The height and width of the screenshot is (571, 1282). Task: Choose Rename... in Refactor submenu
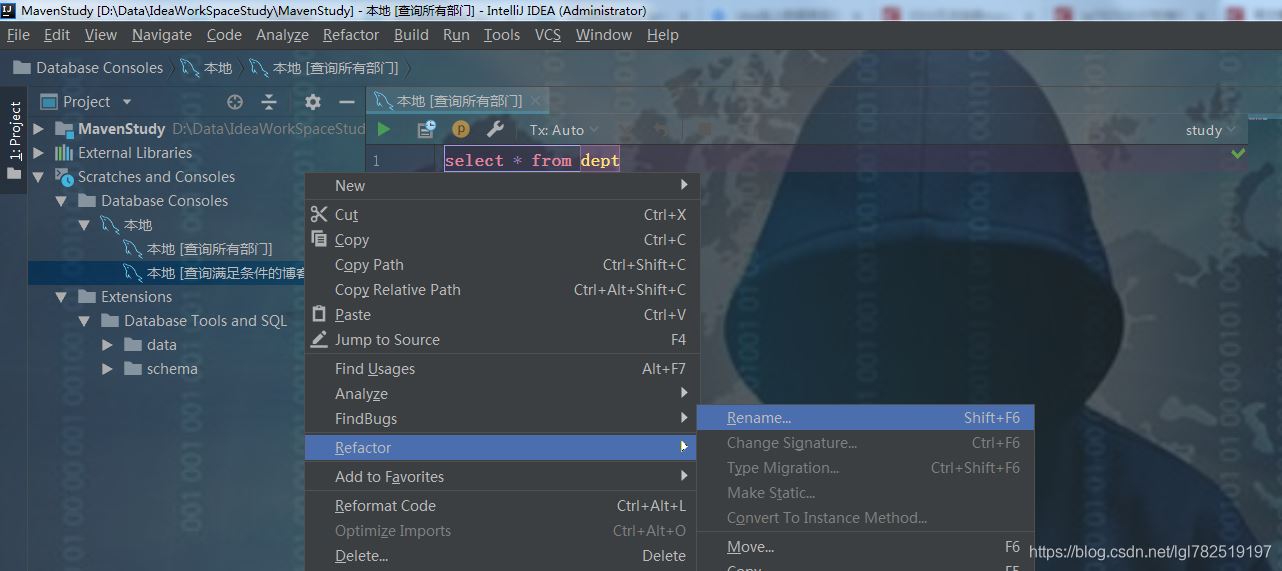865,418
